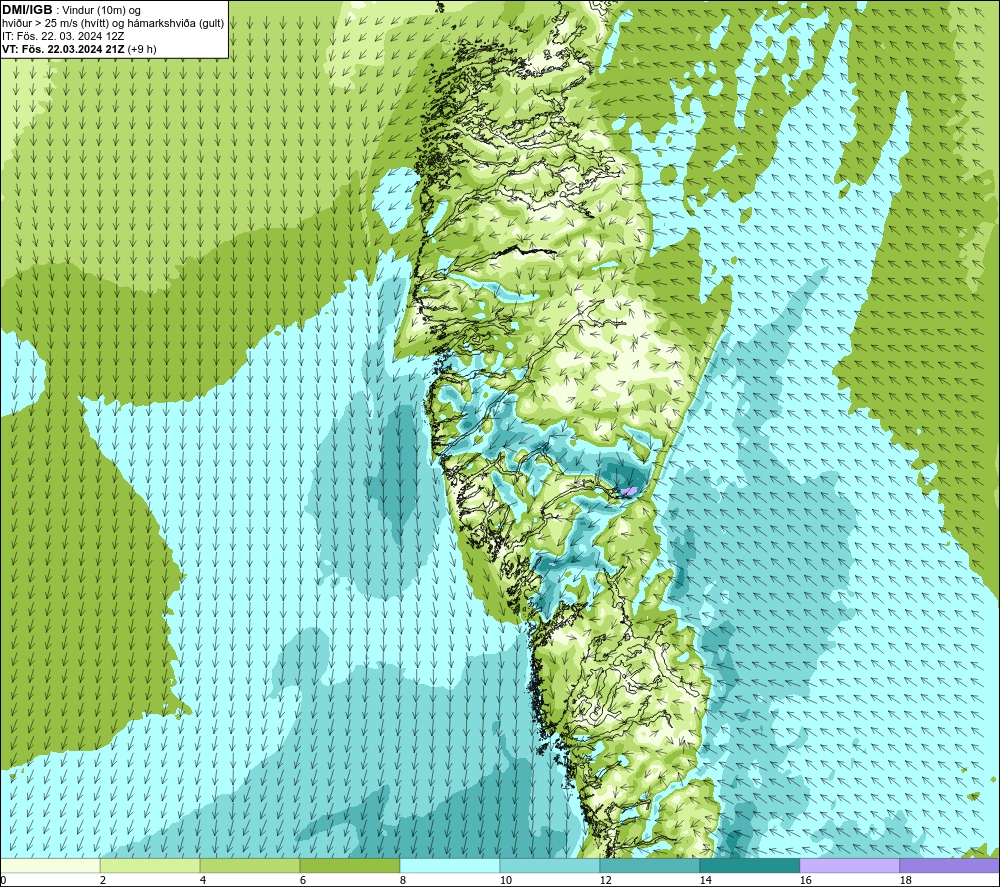The image size is (1000, 887).
Task: Click the '2' label on the wind scale
Action: click(103, 881)
